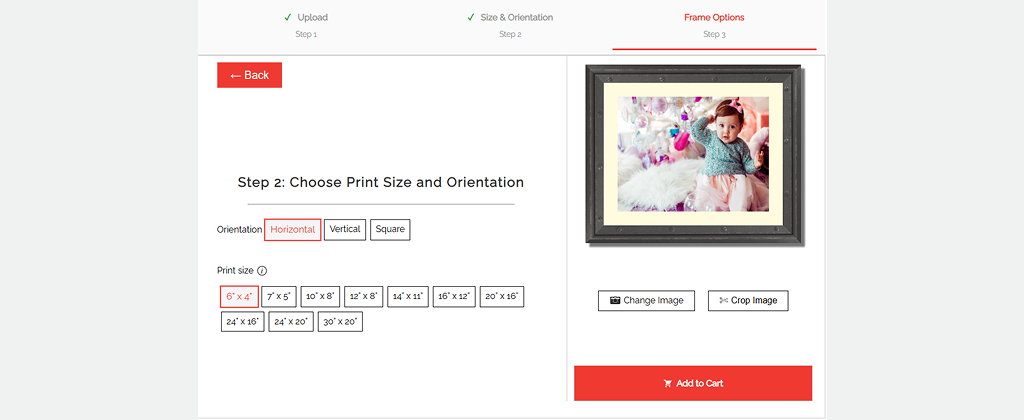Screen dimensions: 1024x420
Task: Choose 16" x 12" print size
Action: (454, 296)
